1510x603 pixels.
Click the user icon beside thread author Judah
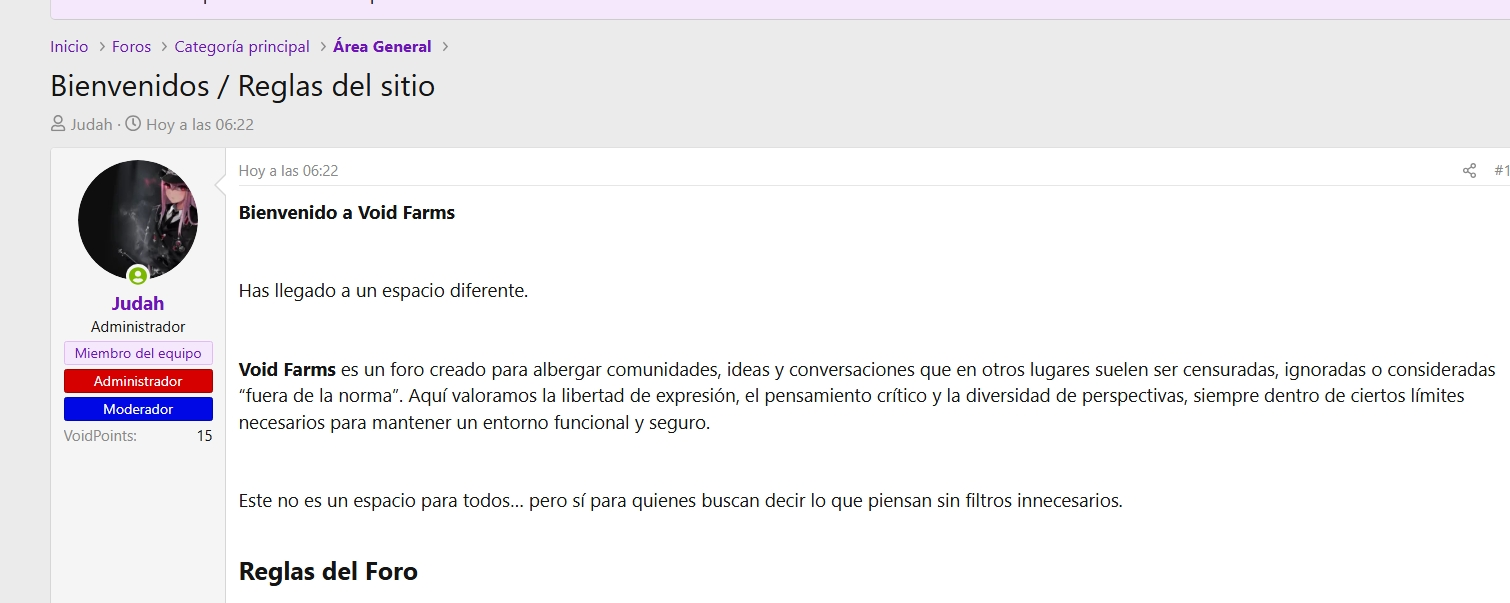(x=58, y=125)
